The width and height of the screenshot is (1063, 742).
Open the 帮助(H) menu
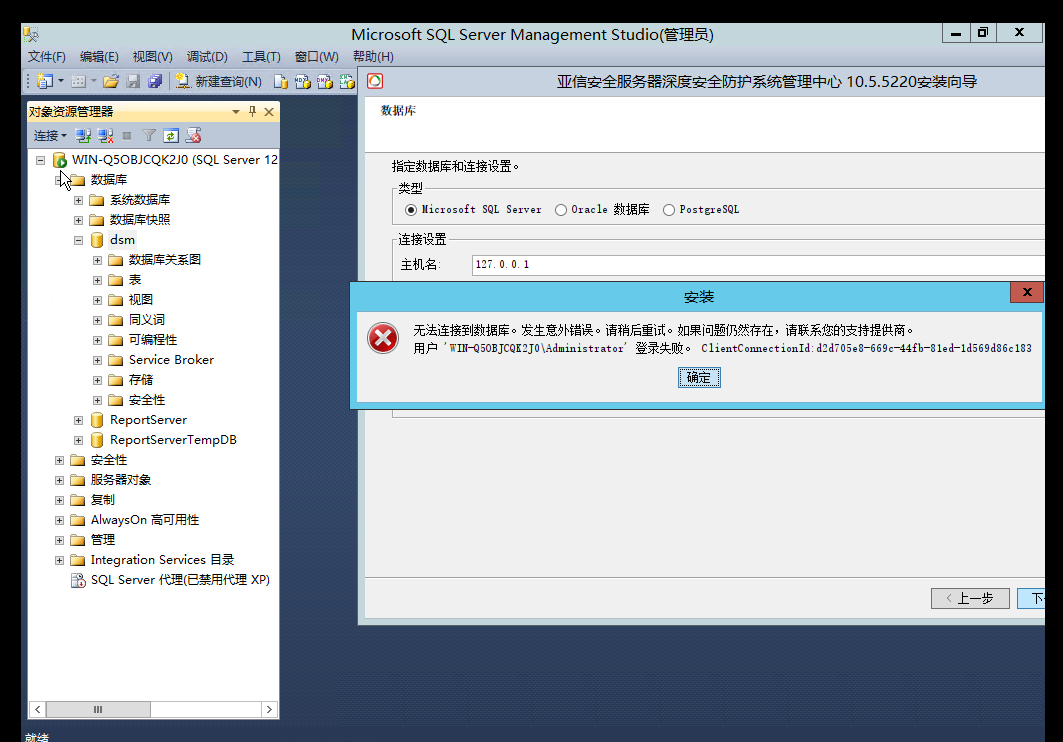(373, 57)
